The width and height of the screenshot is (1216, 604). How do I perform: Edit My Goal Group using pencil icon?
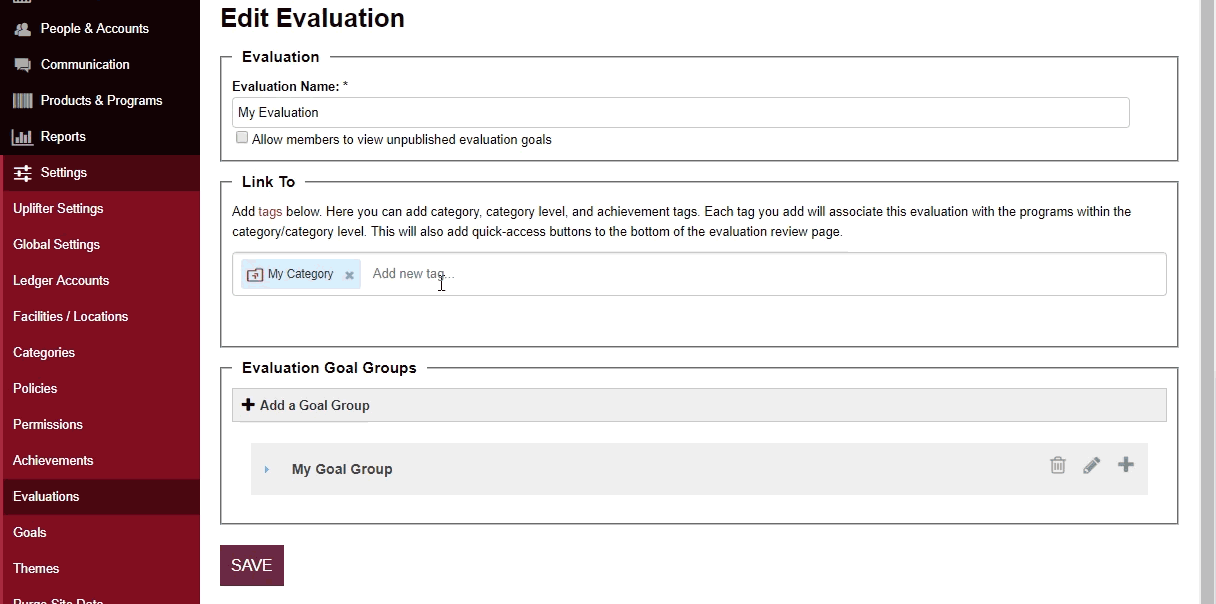[1091, 465]
